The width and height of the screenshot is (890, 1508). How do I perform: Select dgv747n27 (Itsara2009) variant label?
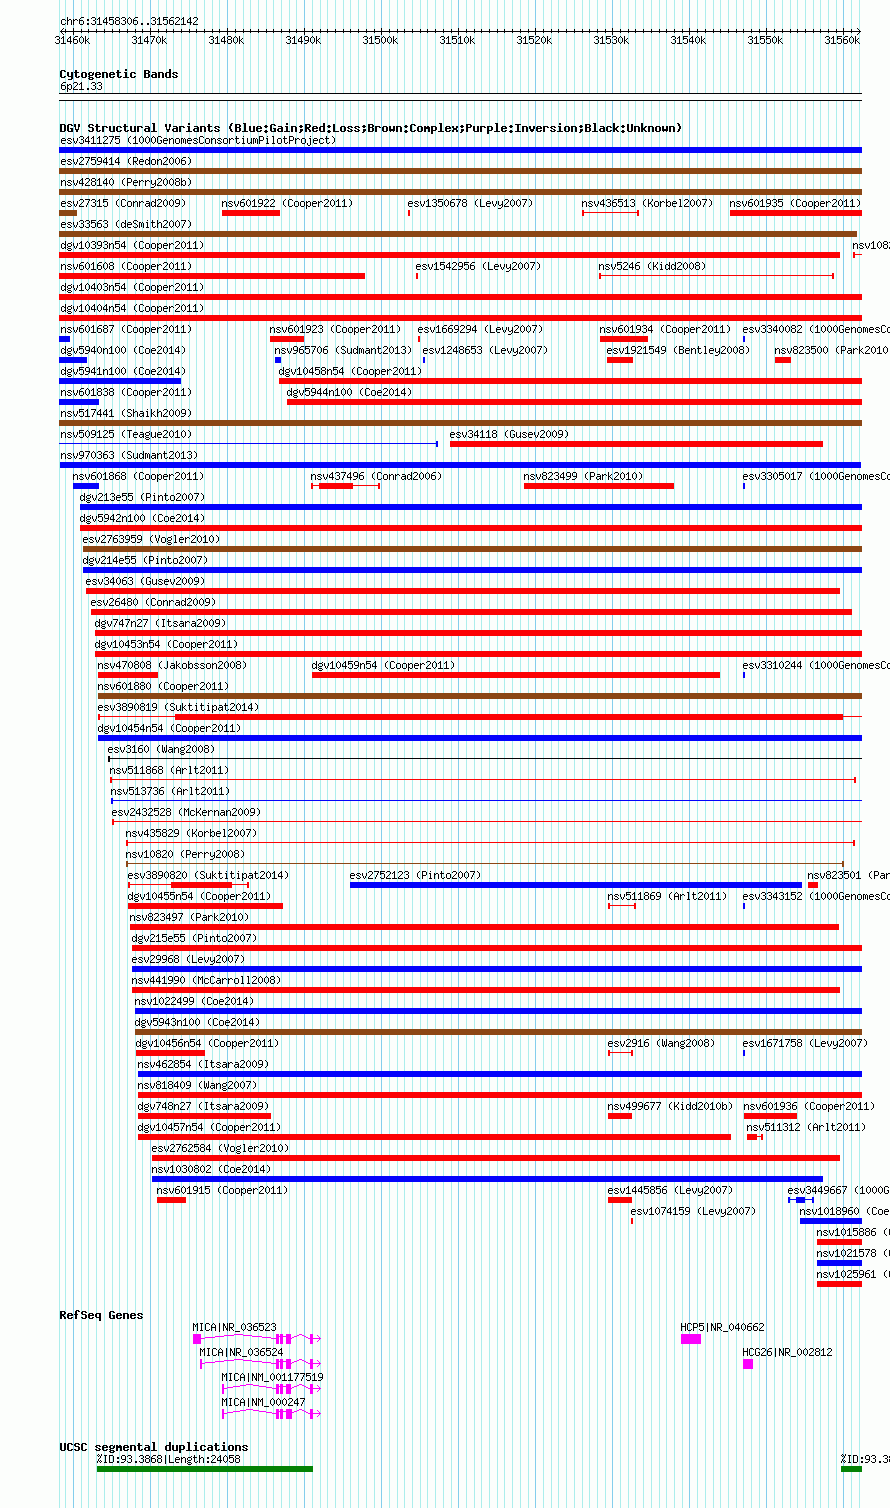pyautogui.click(x=160, y=623)
